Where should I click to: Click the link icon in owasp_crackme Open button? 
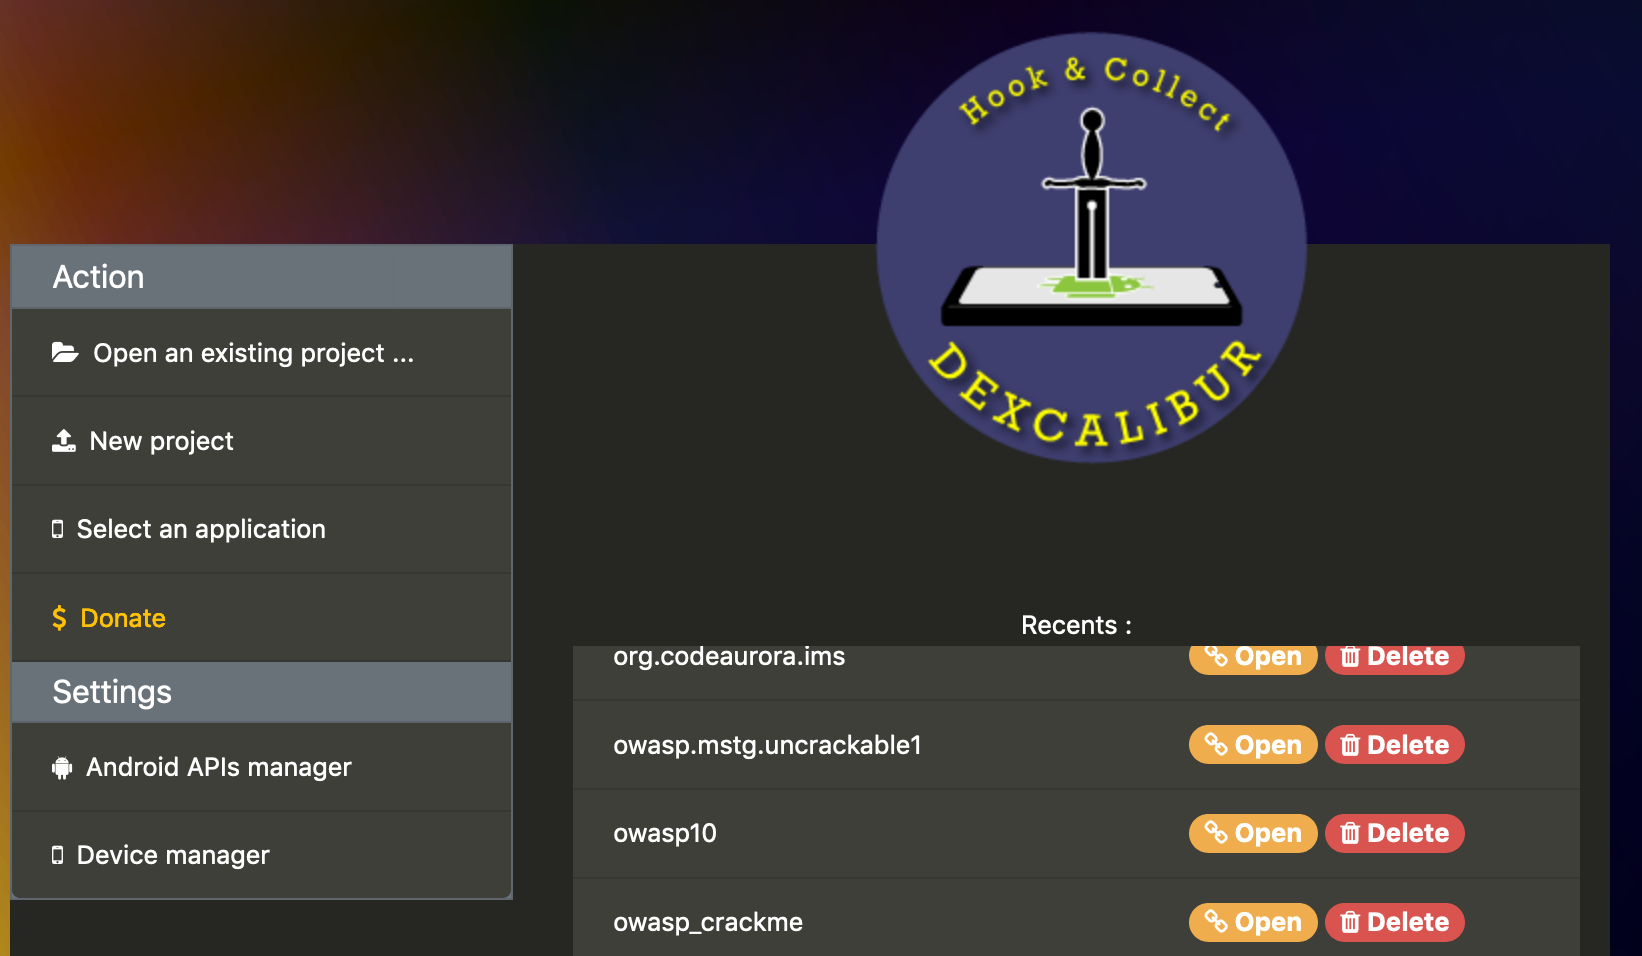(1216, 921)
